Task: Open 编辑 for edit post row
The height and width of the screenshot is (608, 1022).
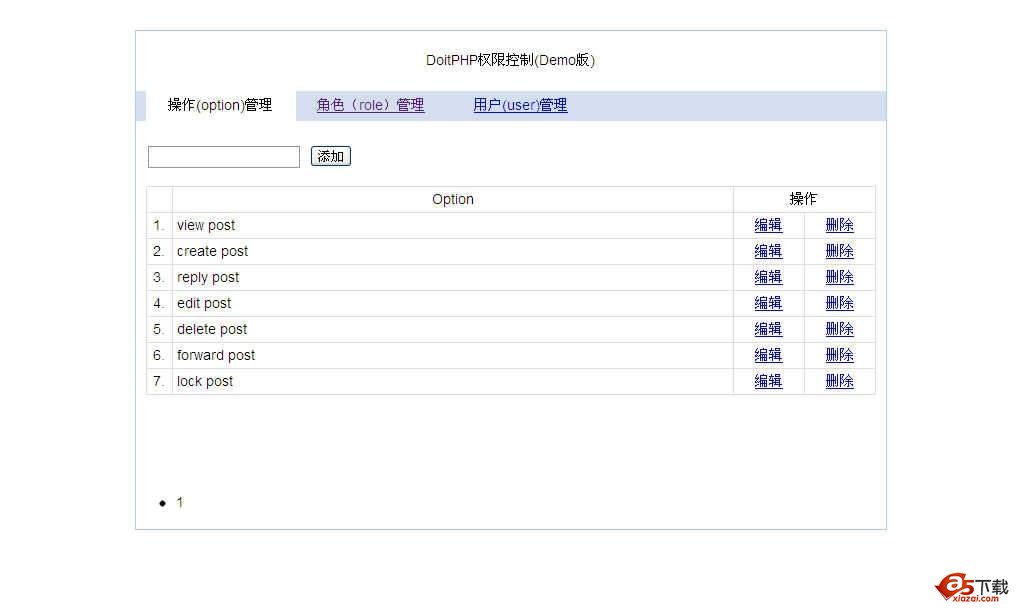Action: (x=768, y=303)
